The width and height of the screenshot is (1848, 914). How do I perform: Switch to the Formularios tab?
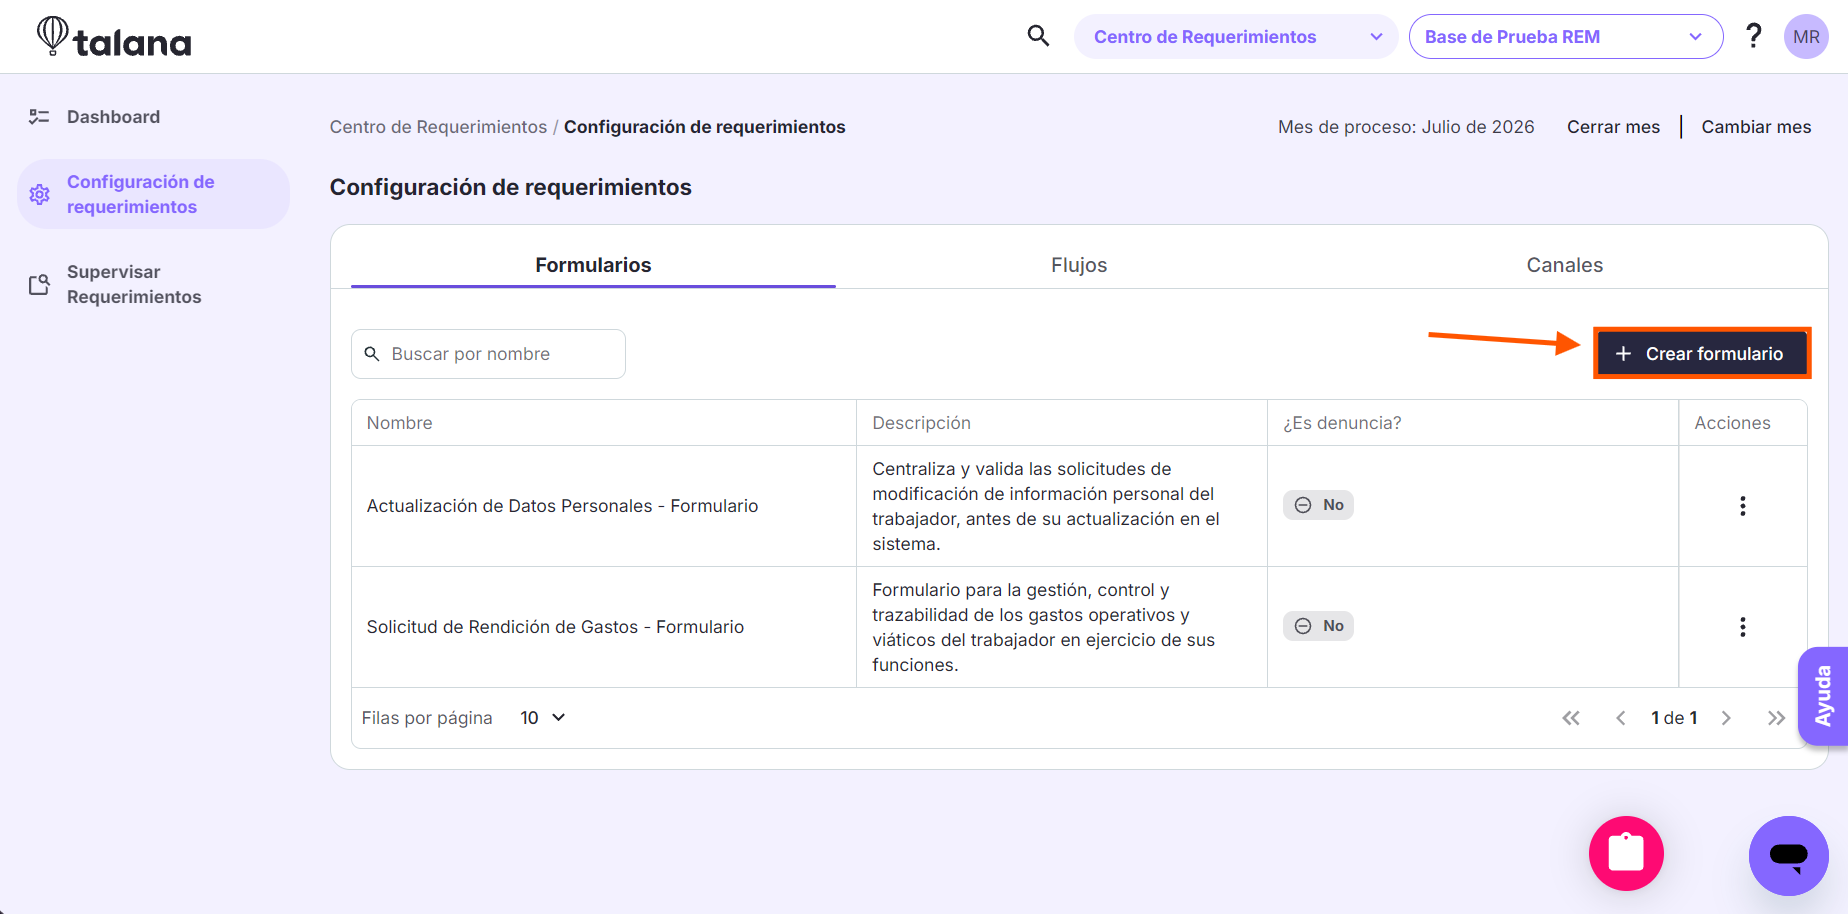tap(593, 265)
